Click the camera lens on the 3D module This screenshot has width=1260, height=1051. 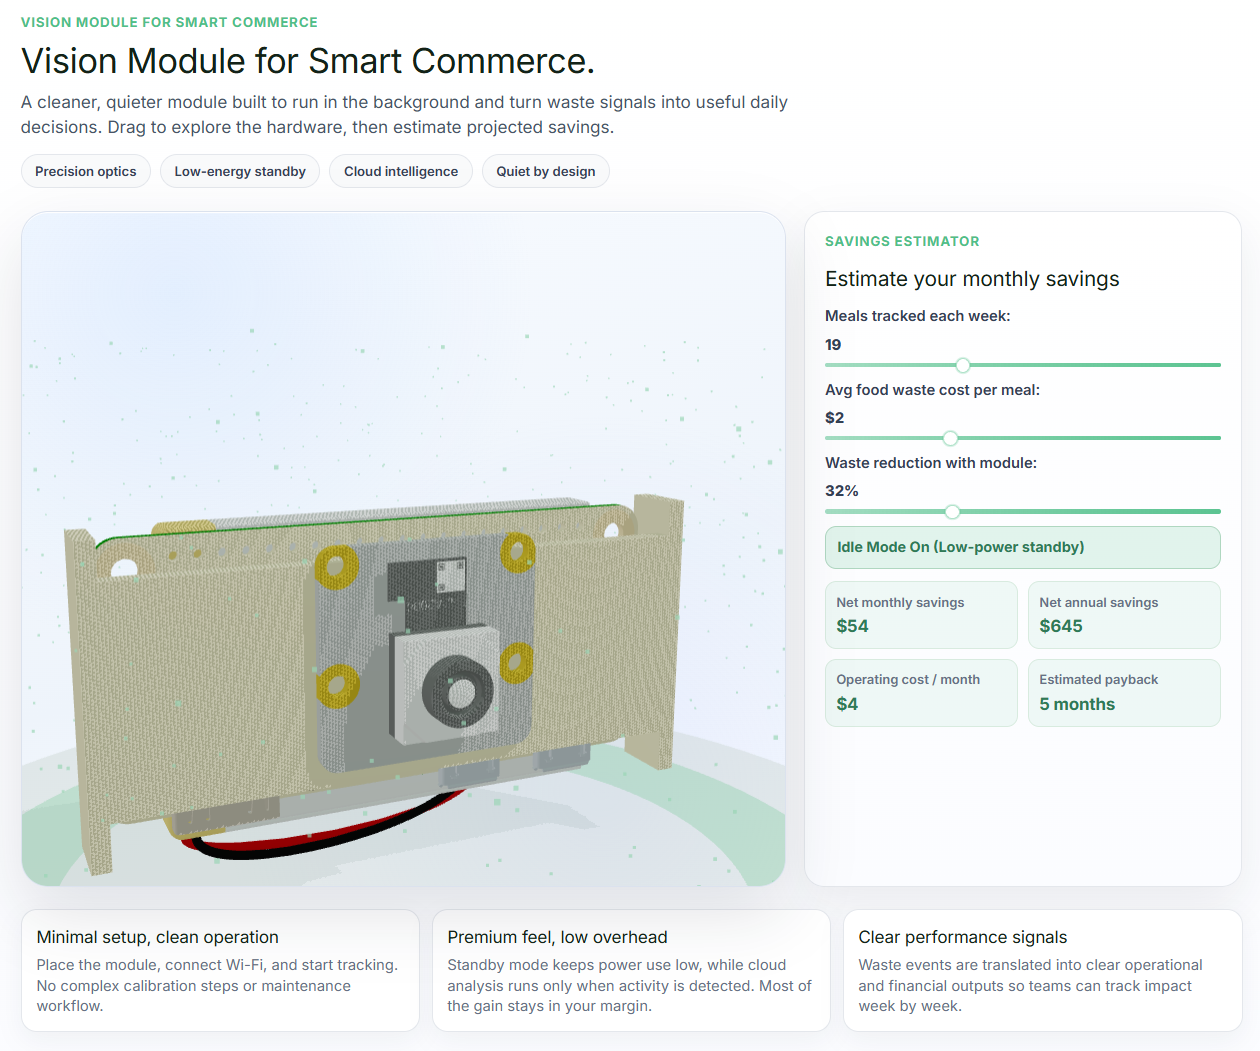pos(458,692)
